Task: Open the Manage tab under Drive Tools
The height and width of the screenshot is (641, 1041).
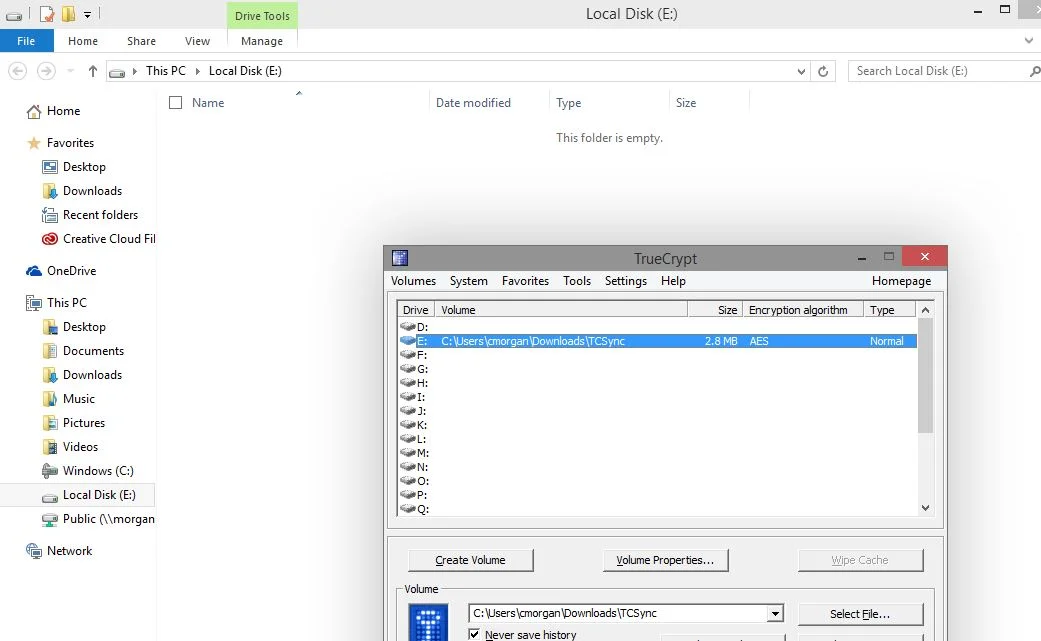Action: (262, 41)
